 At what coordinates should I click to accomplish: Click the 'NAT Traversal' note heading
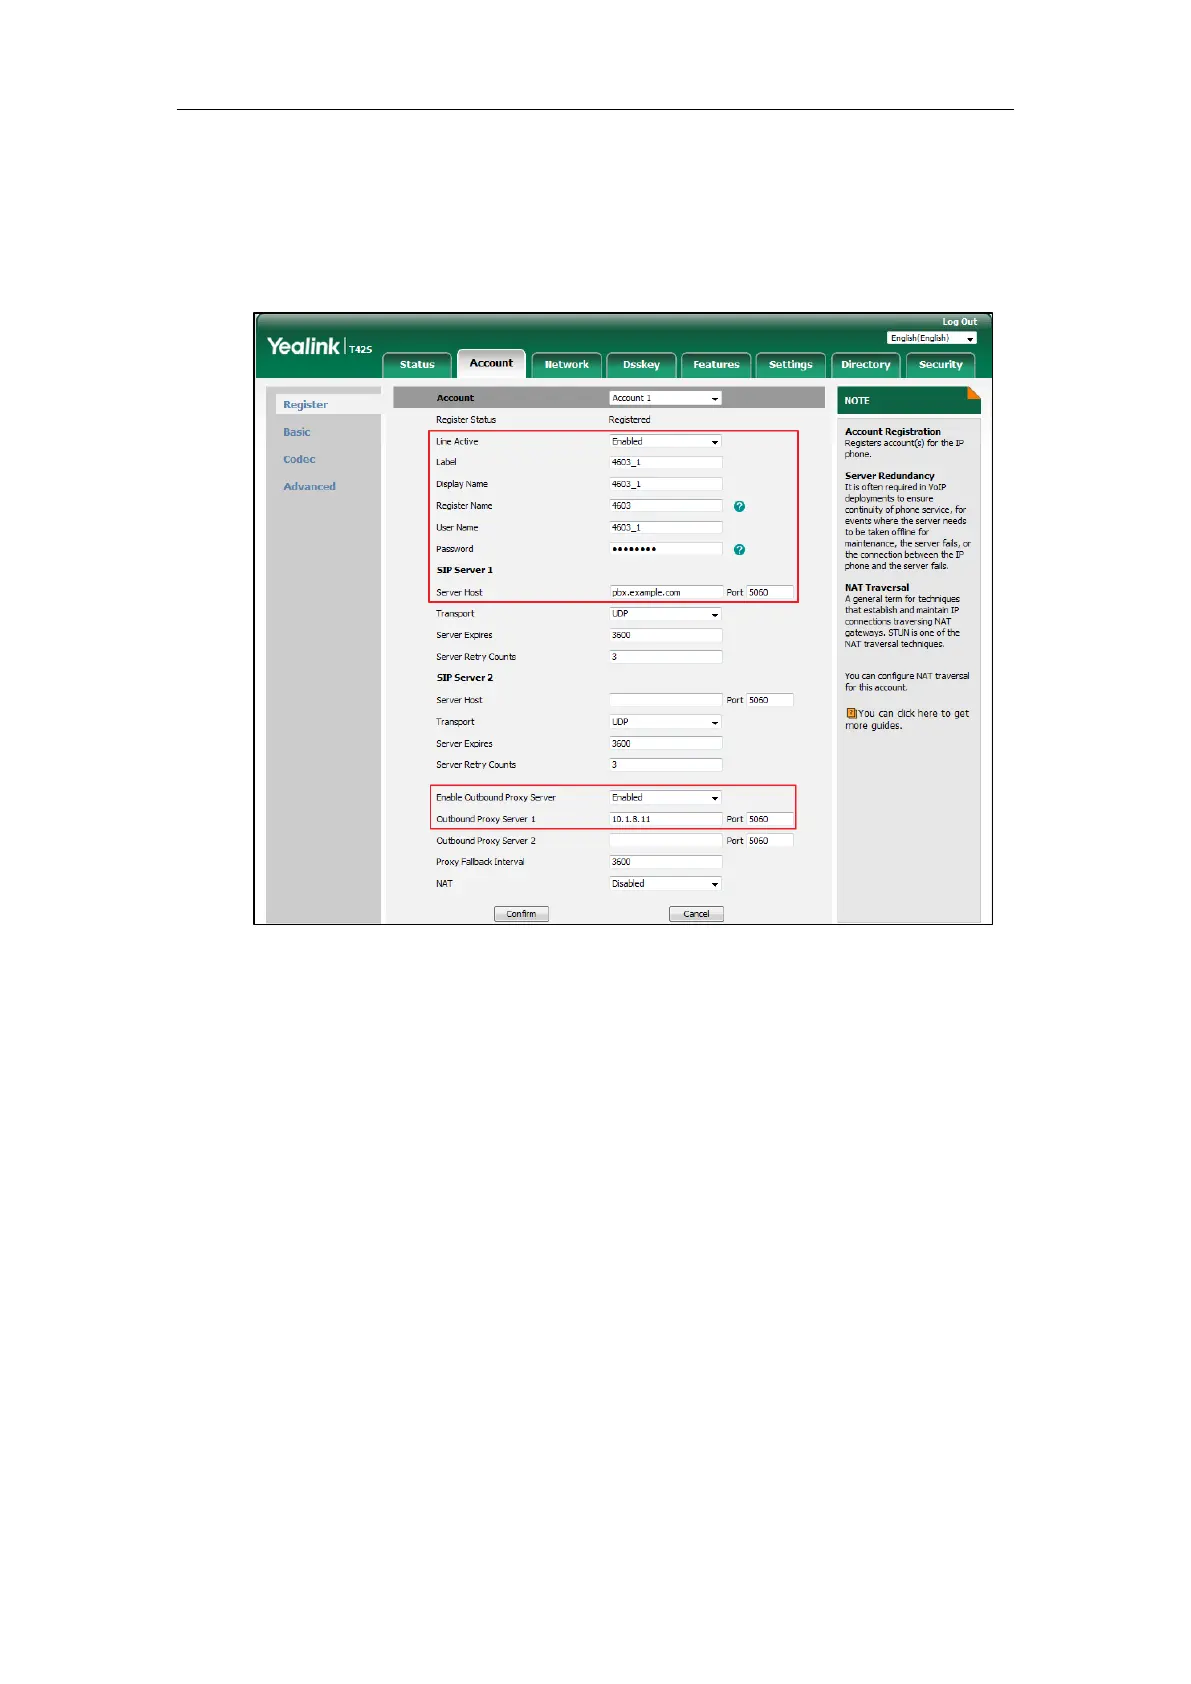(x=877, y=588)
